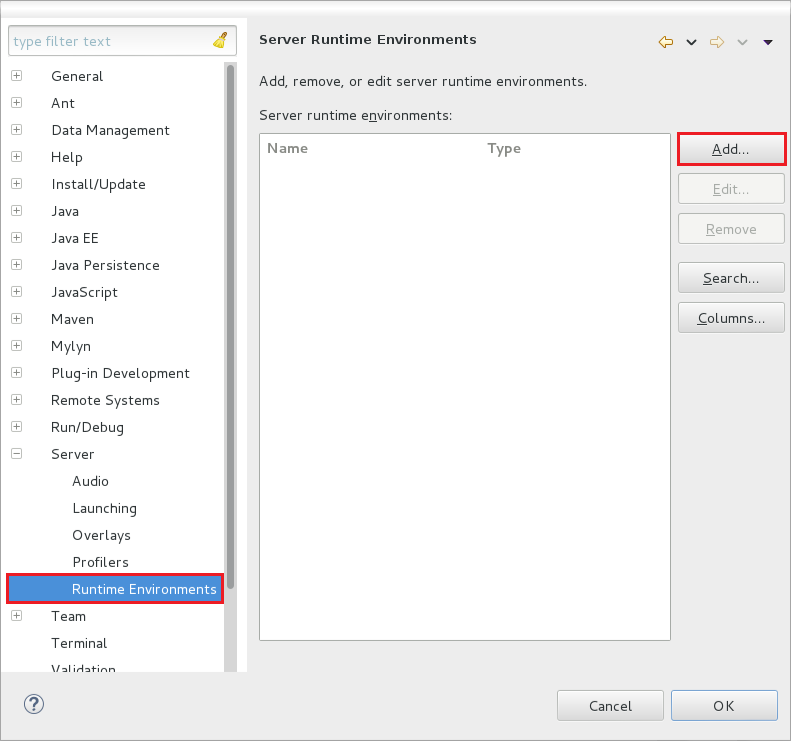The image size is (791, 741).
Task: Select Mylyn preference category
Action: (71, 347)
